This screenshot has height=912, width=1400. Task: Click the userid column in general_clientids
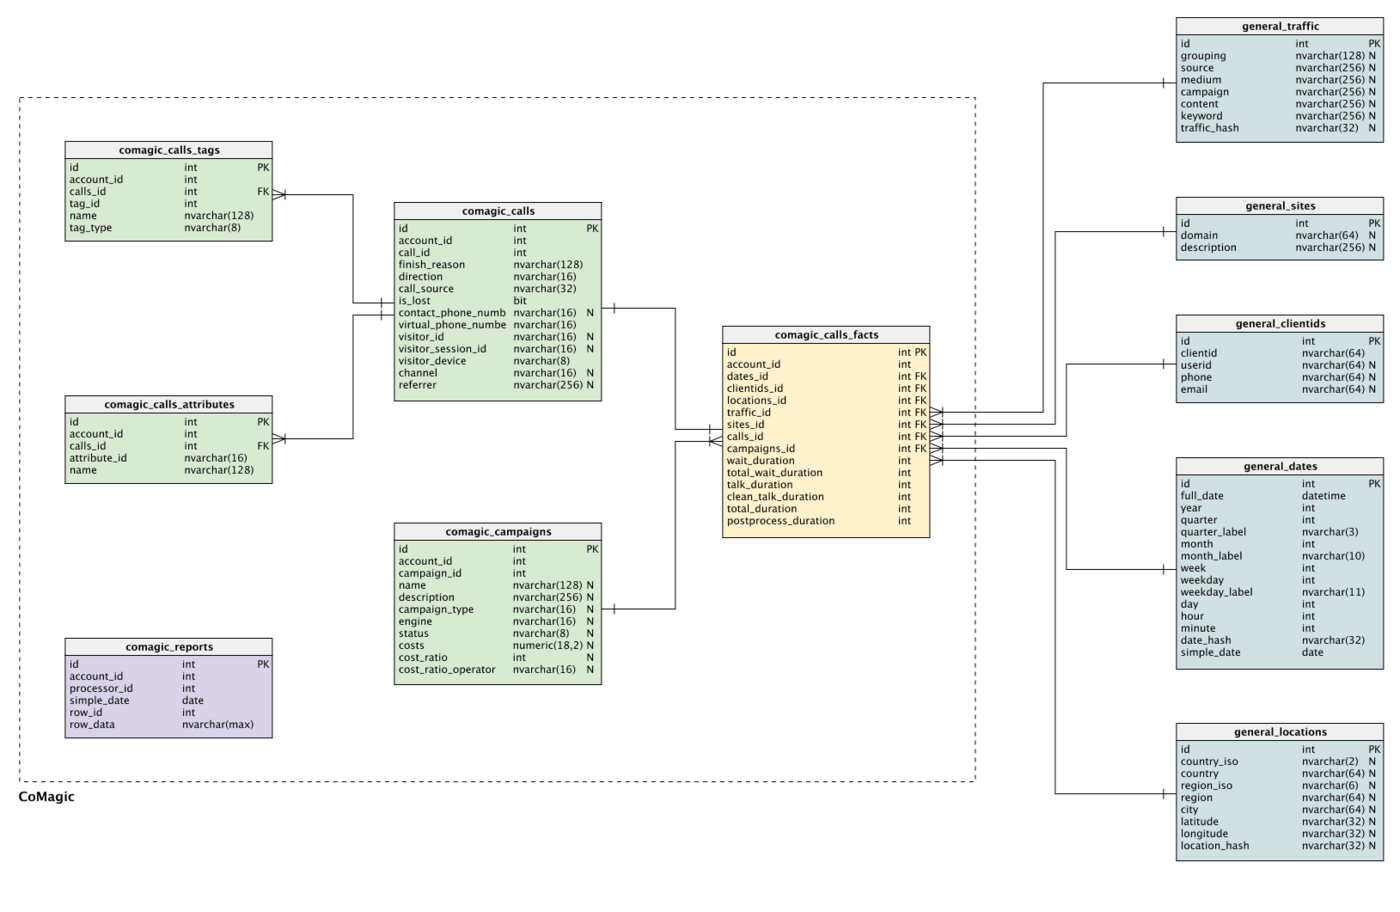pyautogui.click(x=1280, y=366)
